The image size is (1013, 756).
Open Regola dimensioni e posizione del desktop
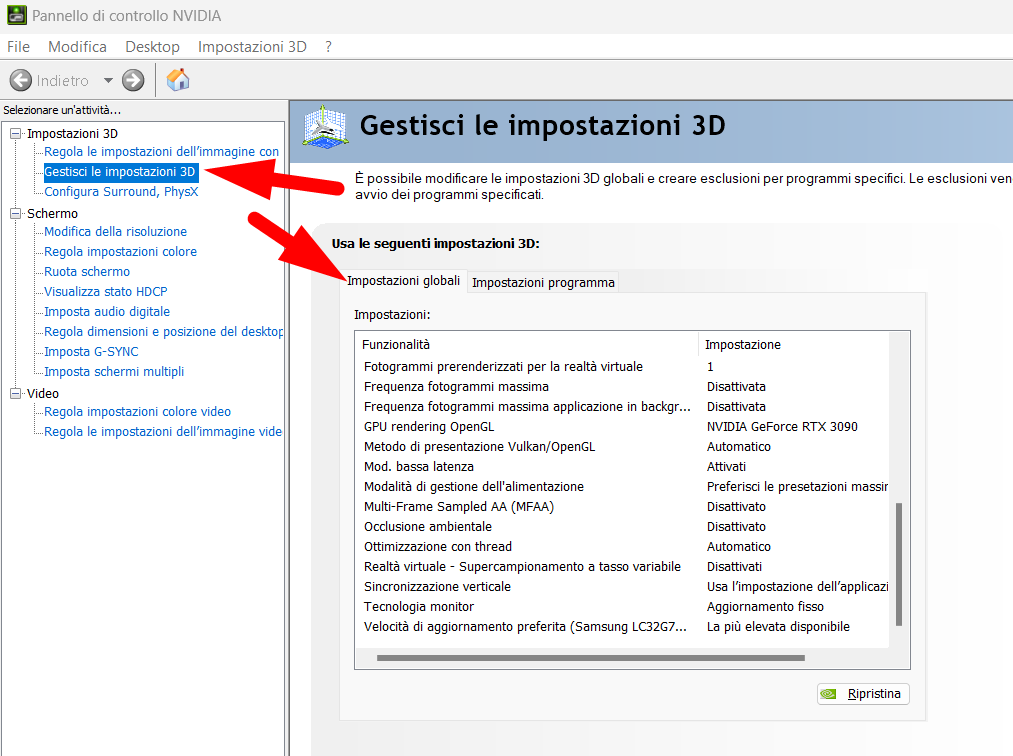163,331
